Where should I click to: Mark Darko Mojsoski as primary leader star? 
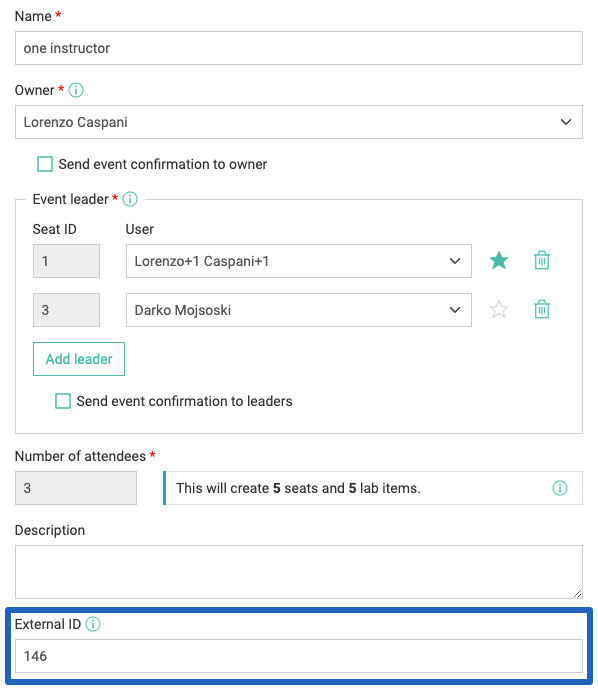[499, 309]
